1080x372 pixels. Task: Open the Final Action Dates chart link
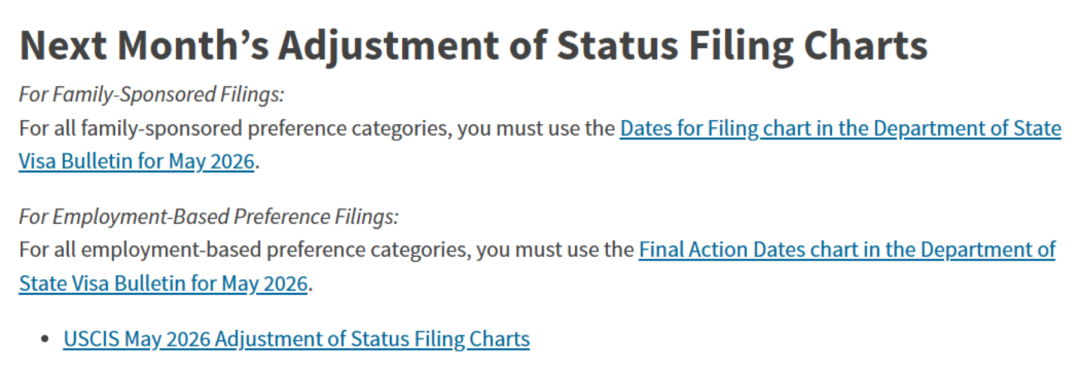pyautogui.click(x=847, y=250)
